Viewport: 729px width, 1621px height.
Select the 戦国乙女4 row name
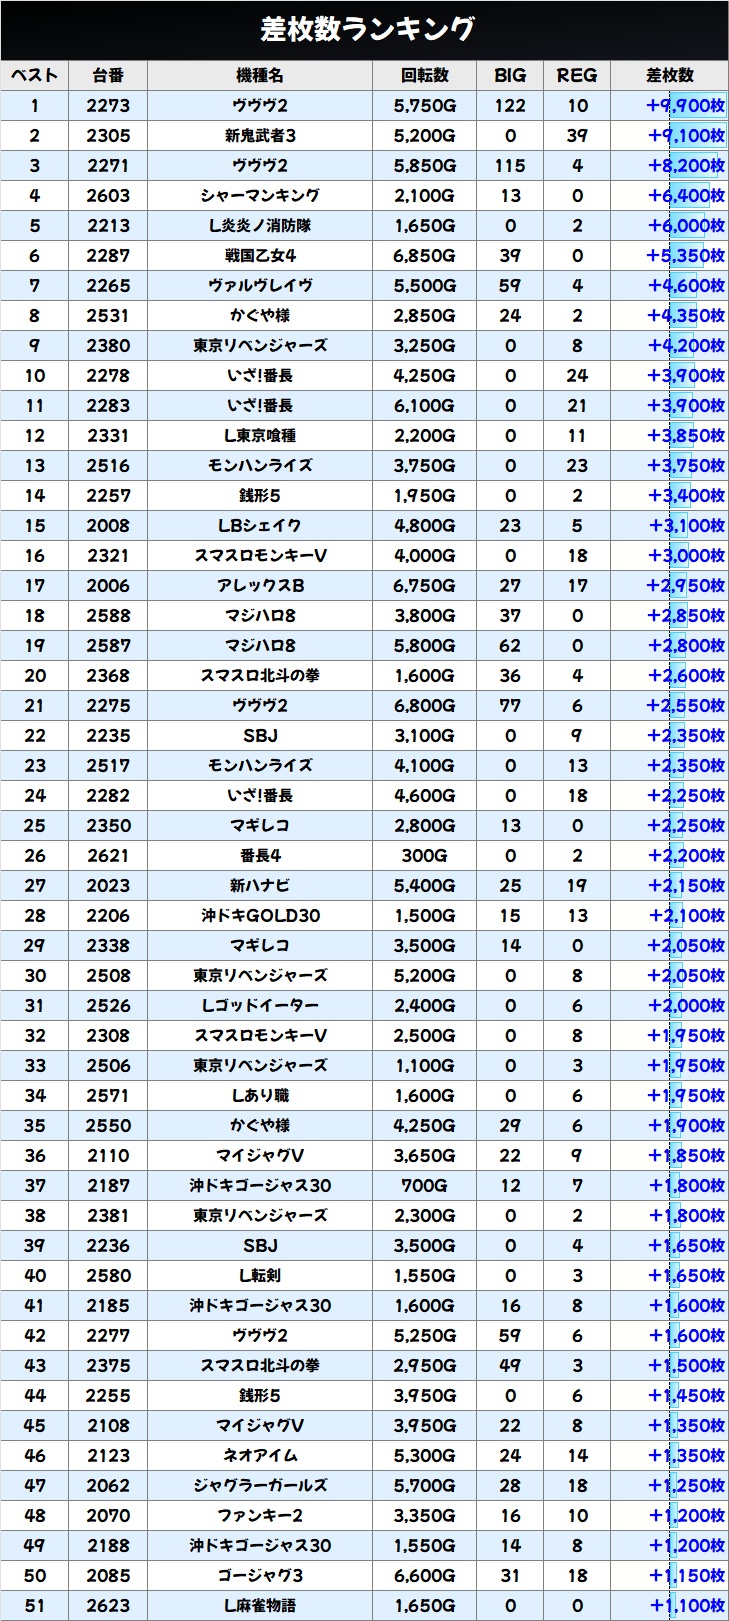pyautogui.click(x=260, y=255)
